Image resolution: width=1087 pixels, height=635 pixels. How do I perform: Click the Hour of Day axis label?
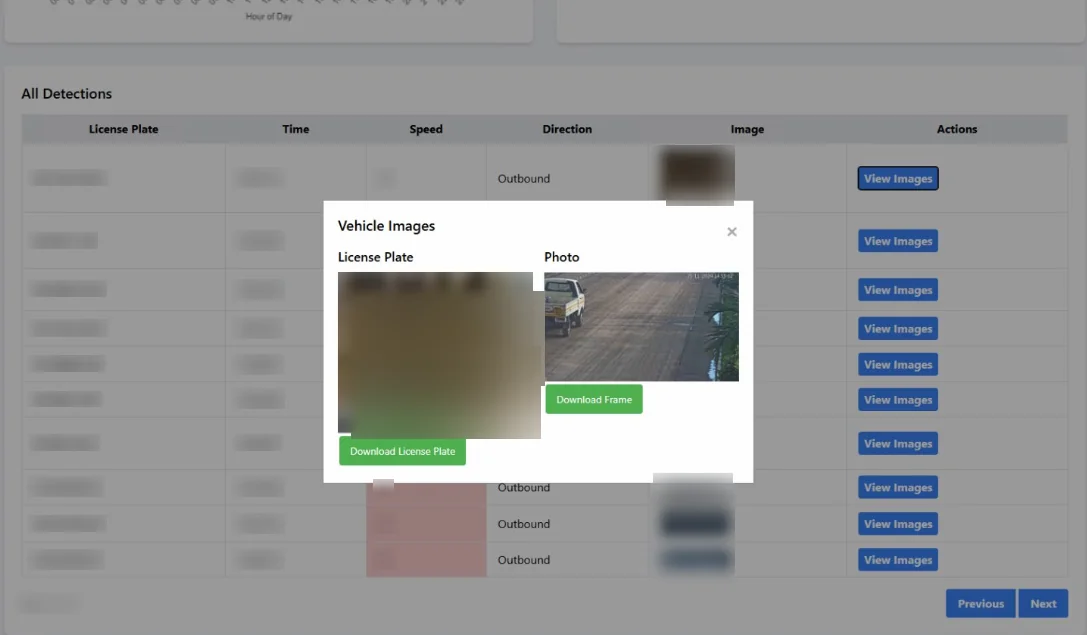click(269, 16)
